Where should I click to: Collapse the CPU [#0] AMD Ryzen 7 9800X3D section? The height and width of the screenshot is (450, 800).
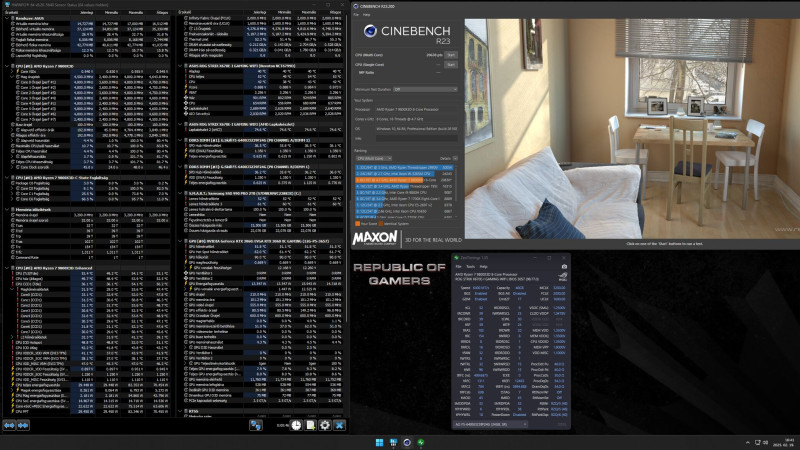click(x=7, y=66)
